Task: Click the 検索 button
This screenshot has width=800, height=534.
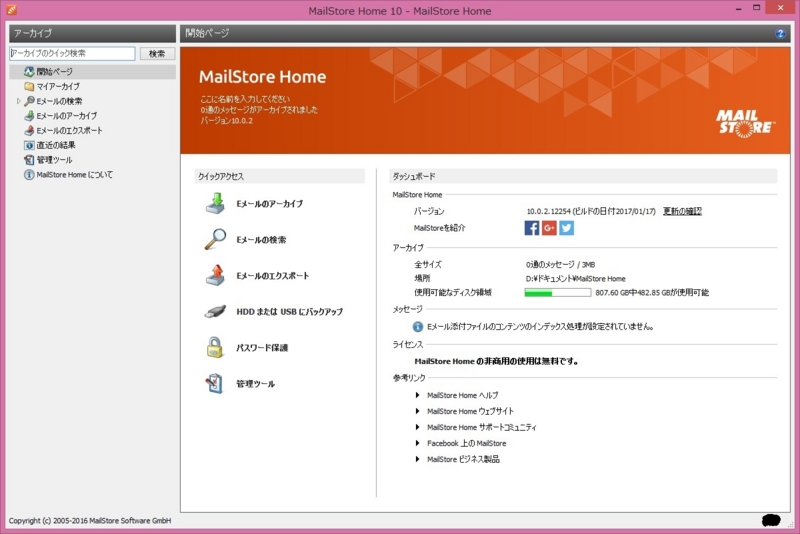Action: [x=157, y=54]
